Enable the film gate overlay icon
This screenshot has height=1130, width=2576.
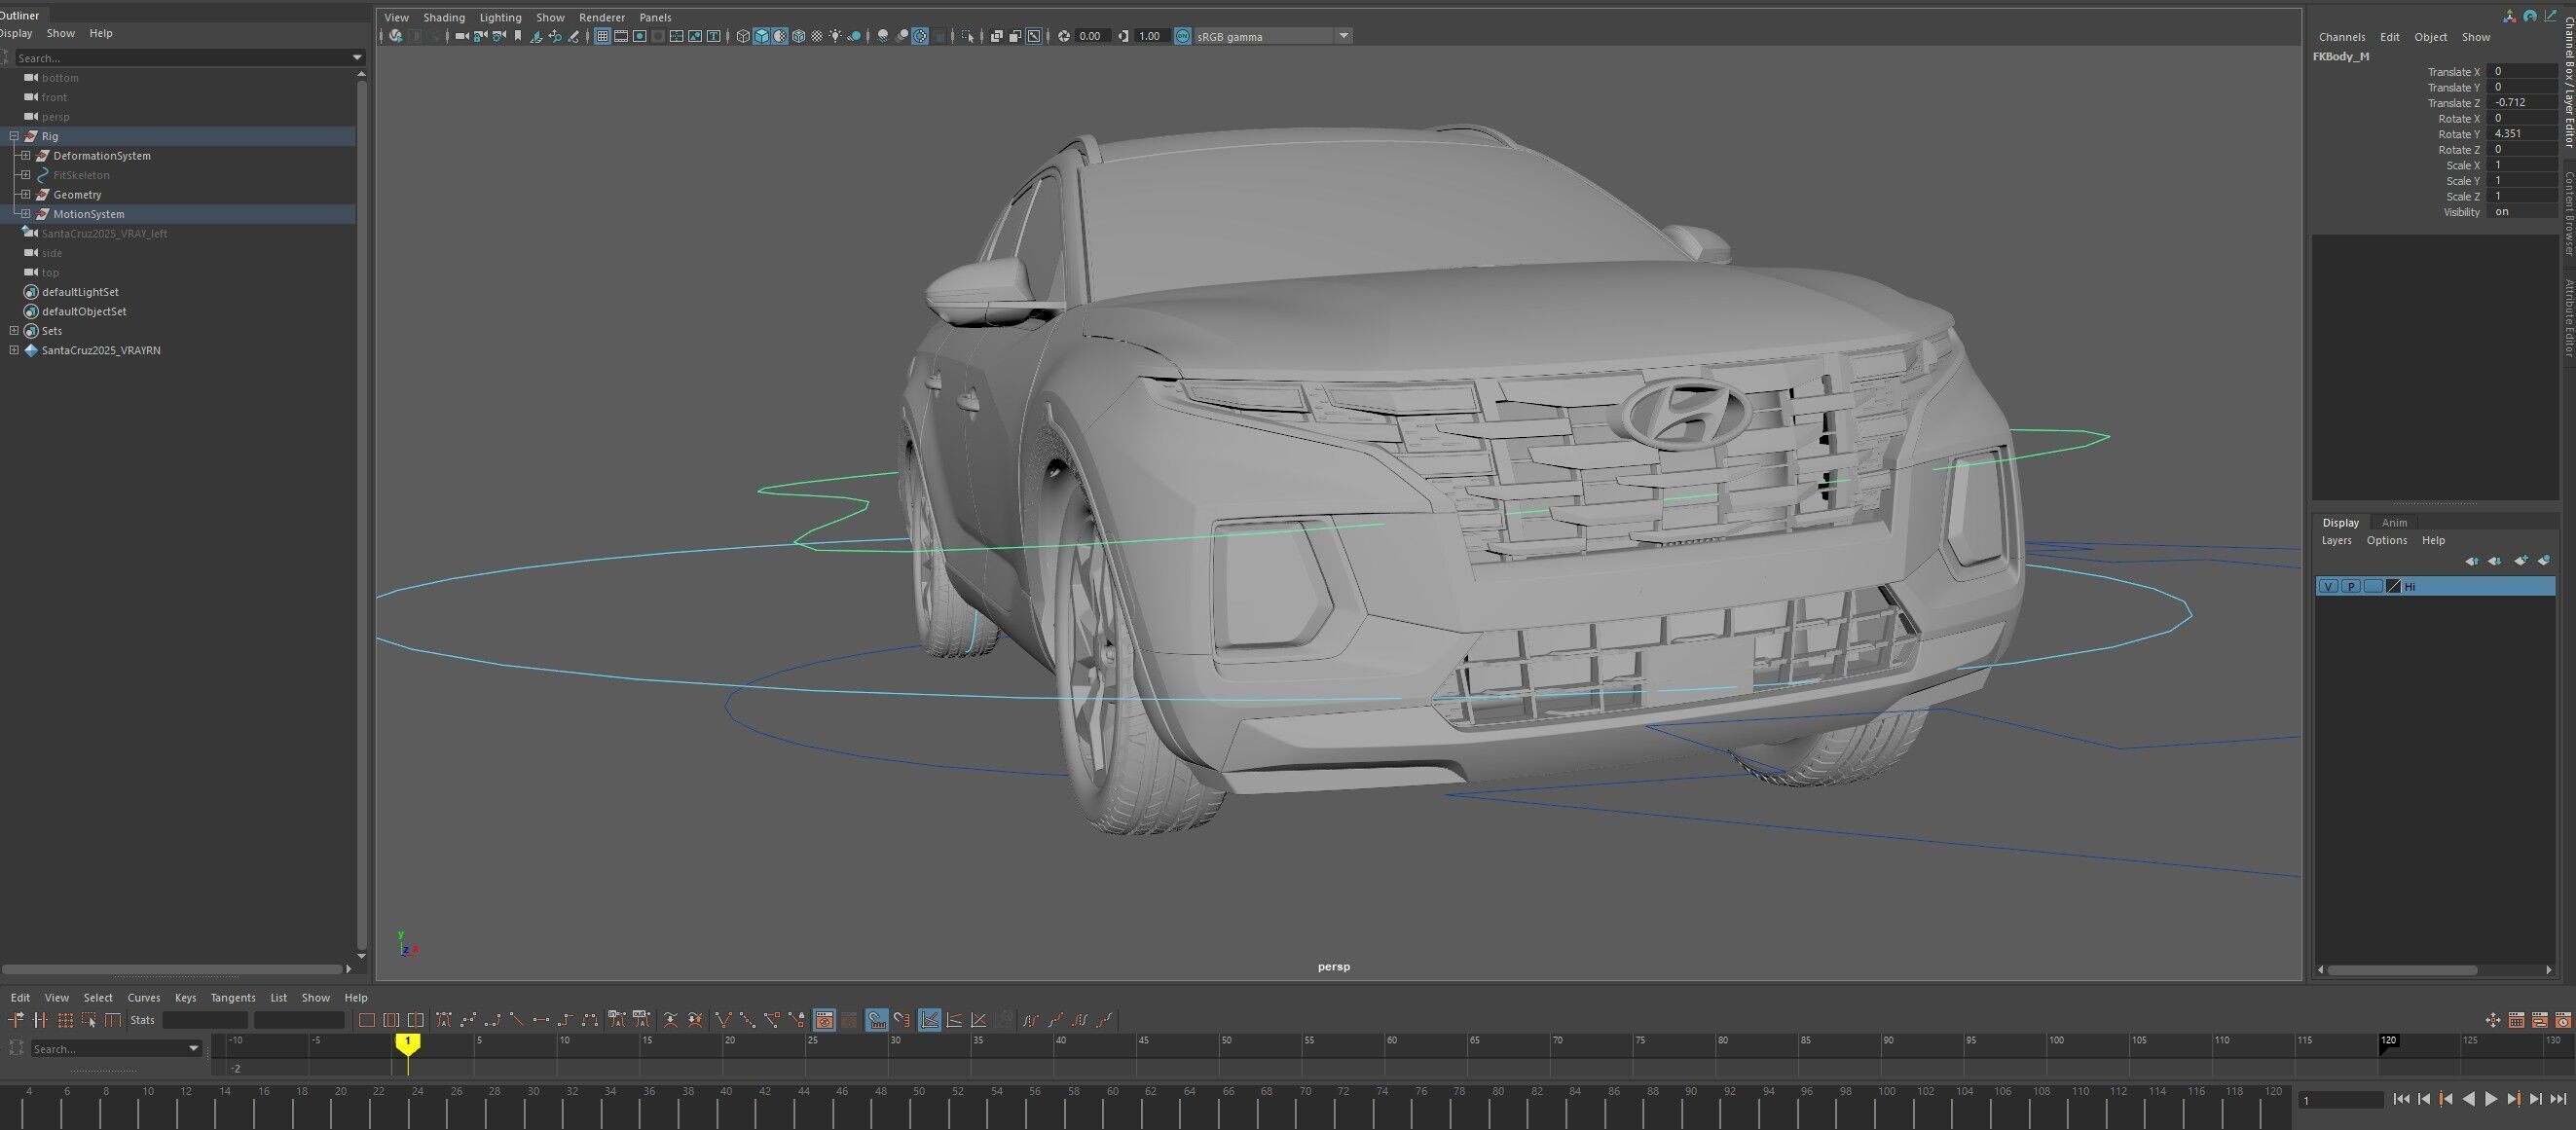tap(621, 36)
